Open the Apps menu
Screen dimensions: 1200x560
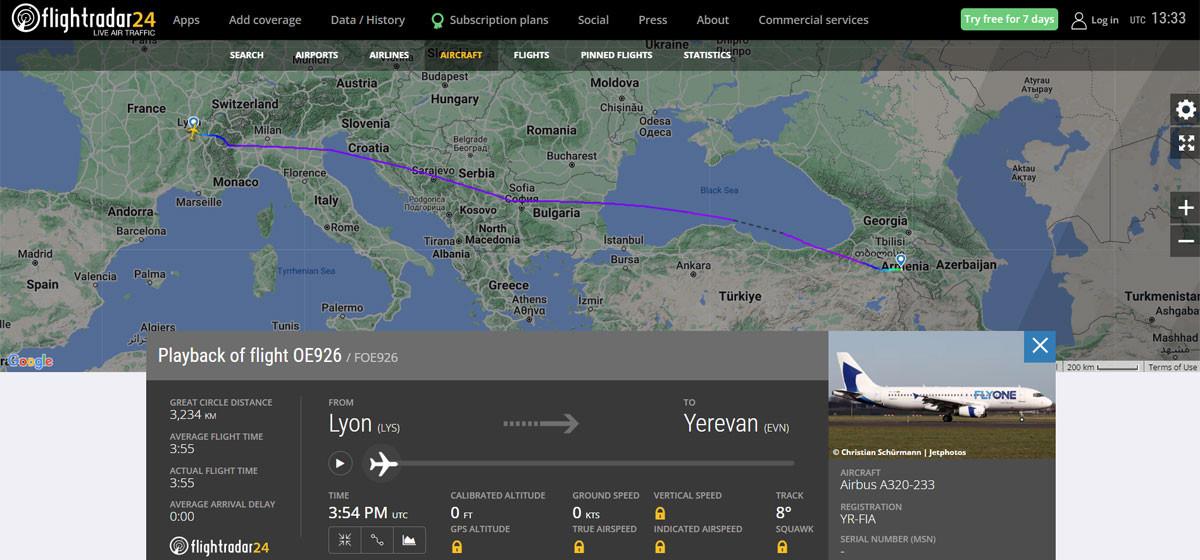tap(186, 20)
